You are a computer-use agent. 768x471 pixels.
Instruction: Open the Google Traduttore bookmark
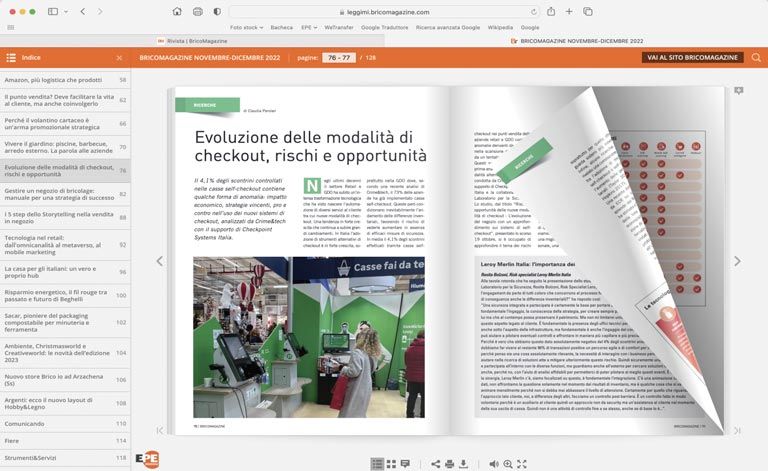click(x=384, y=27)
